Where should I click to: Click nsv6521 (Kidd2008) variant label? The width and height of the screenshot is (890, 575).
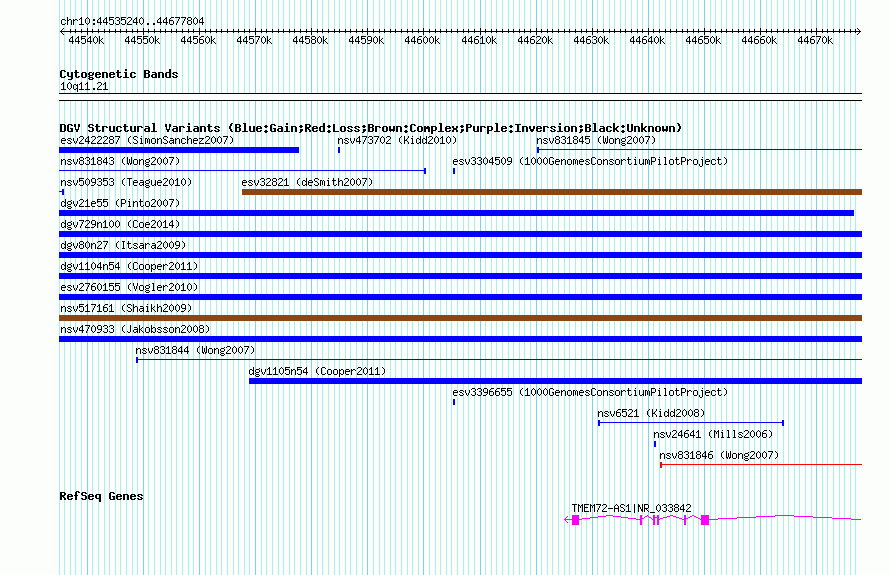tap(650, 413)
